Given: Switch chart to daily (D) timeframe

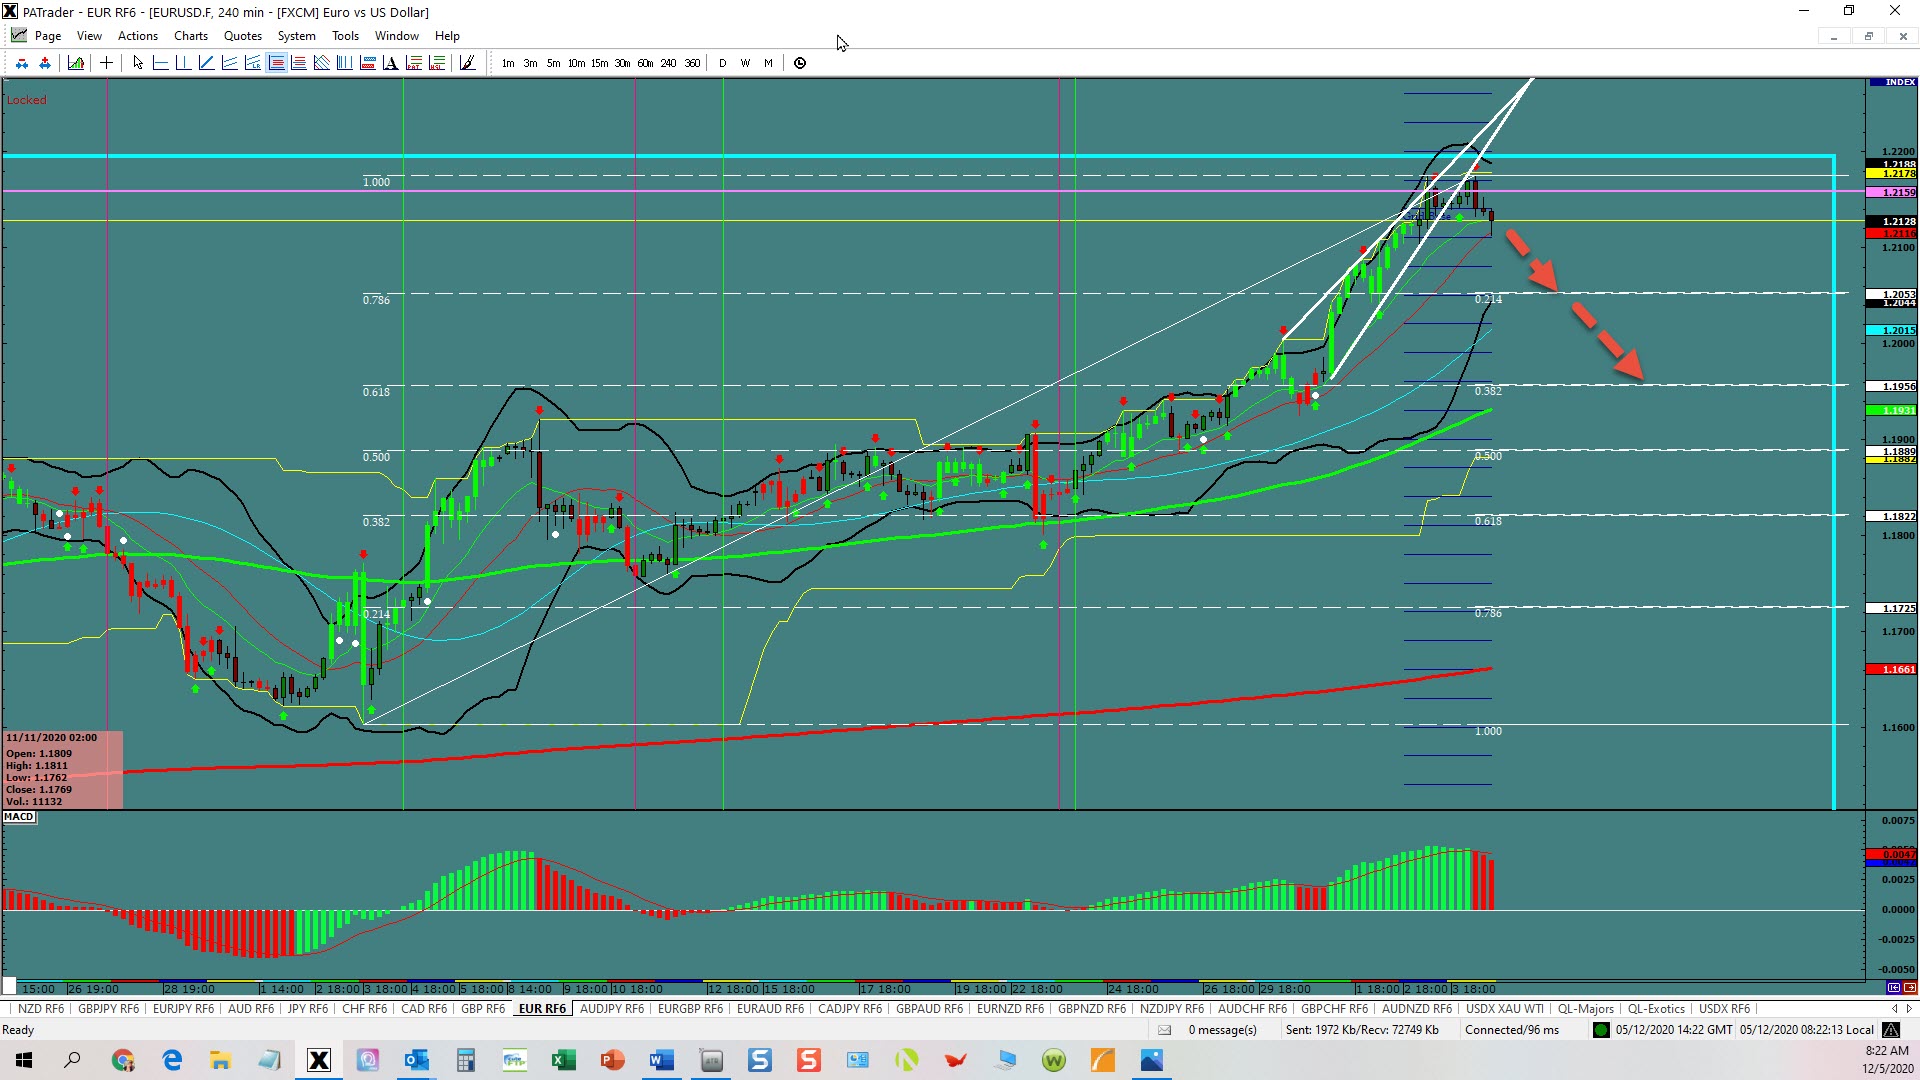Looking at the screenshot, I should 722,63.
